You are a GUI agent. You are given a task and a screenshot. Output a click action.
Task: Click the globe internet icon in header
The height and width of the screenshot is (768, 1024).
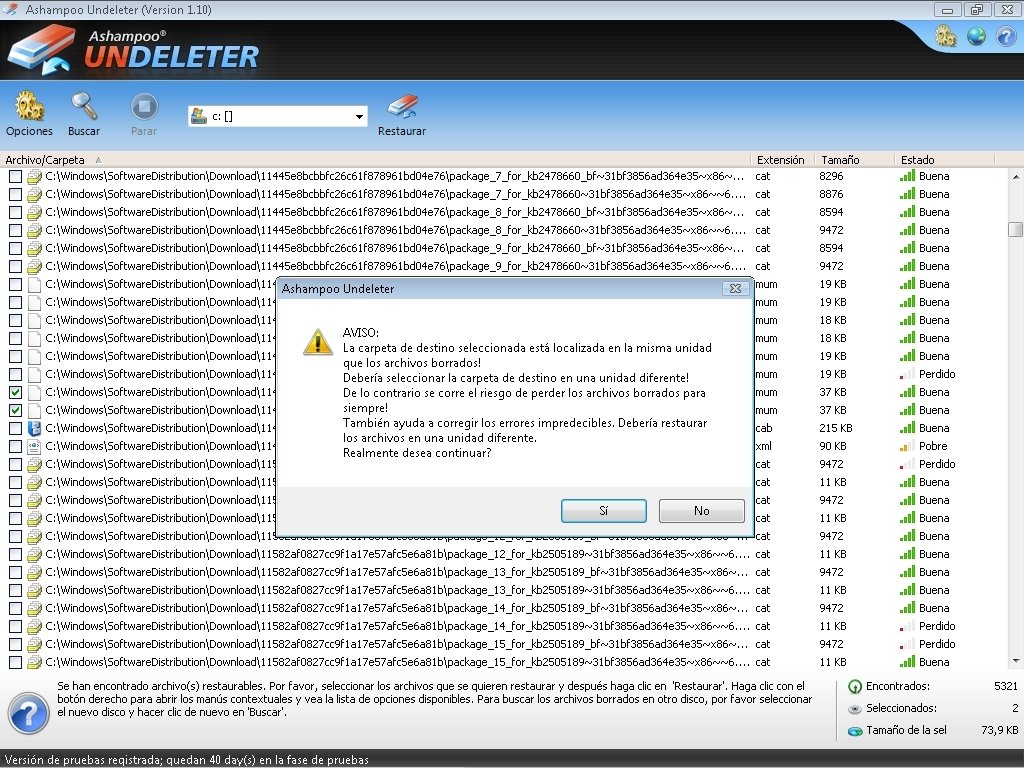(976, 36)
